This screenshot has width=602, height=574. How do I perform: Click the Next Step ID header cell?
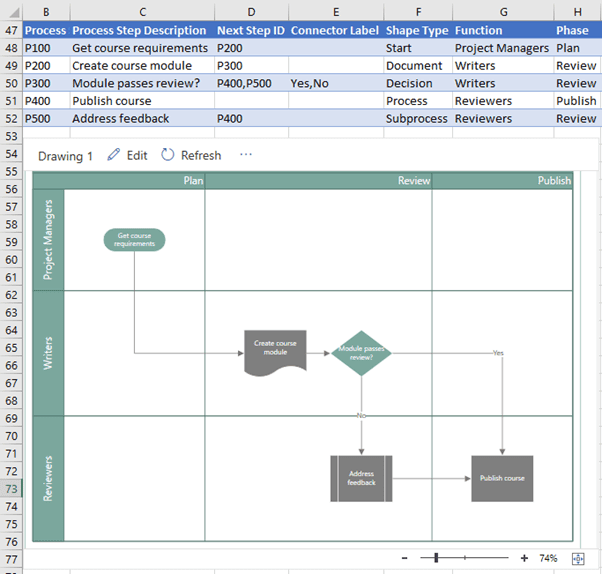(251, 30)
